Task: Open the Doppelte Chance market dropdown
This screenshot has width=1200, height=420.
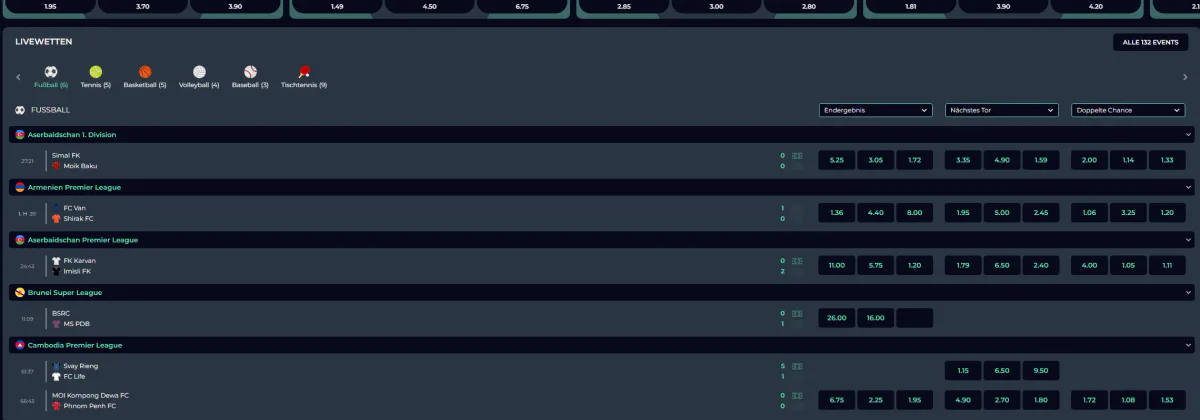Action: coord(1128,110)
